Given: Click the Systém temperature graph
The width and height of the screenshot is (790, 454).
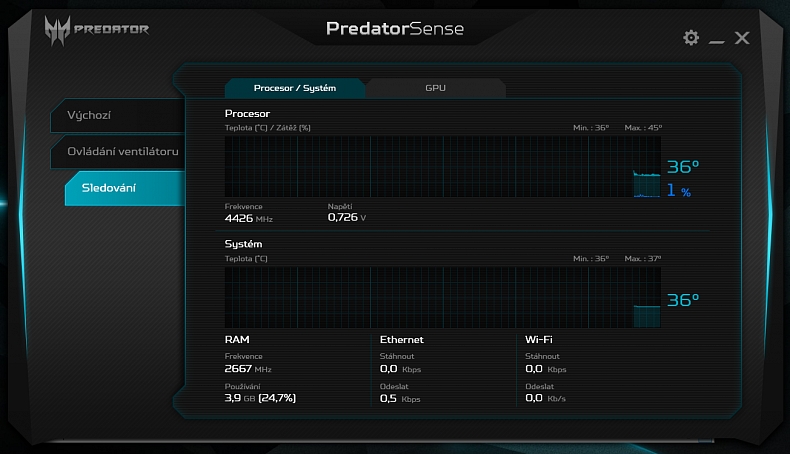Looking at the screenshot, I should (442, 297).
